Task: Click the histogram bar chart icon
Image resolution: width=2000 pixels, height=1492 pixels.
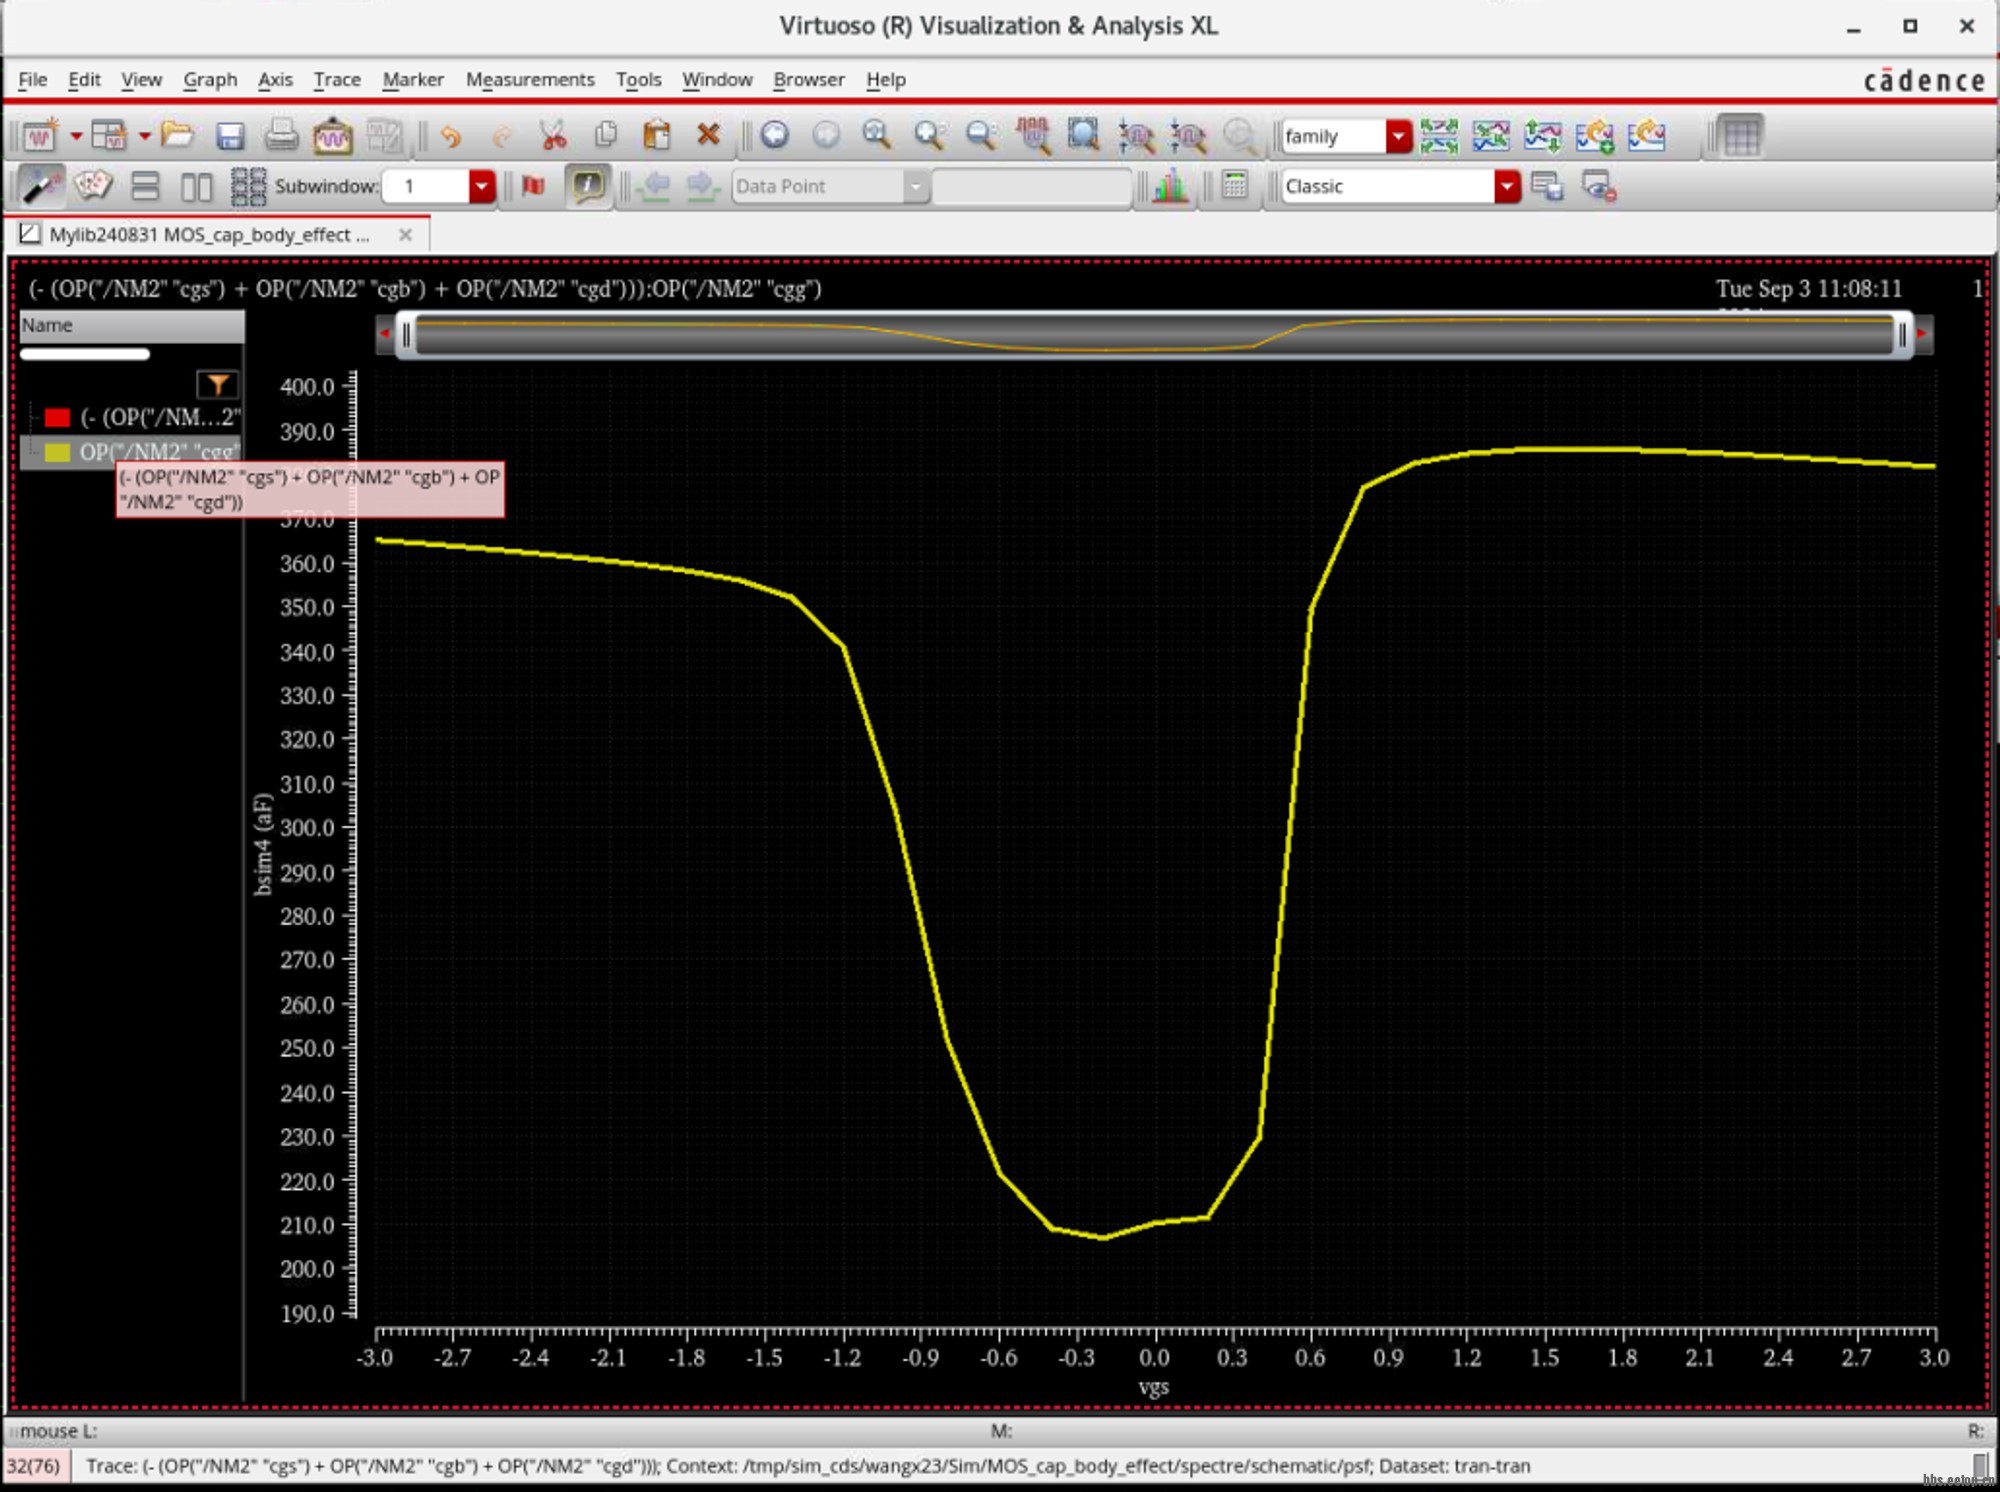Action: 1170,186
